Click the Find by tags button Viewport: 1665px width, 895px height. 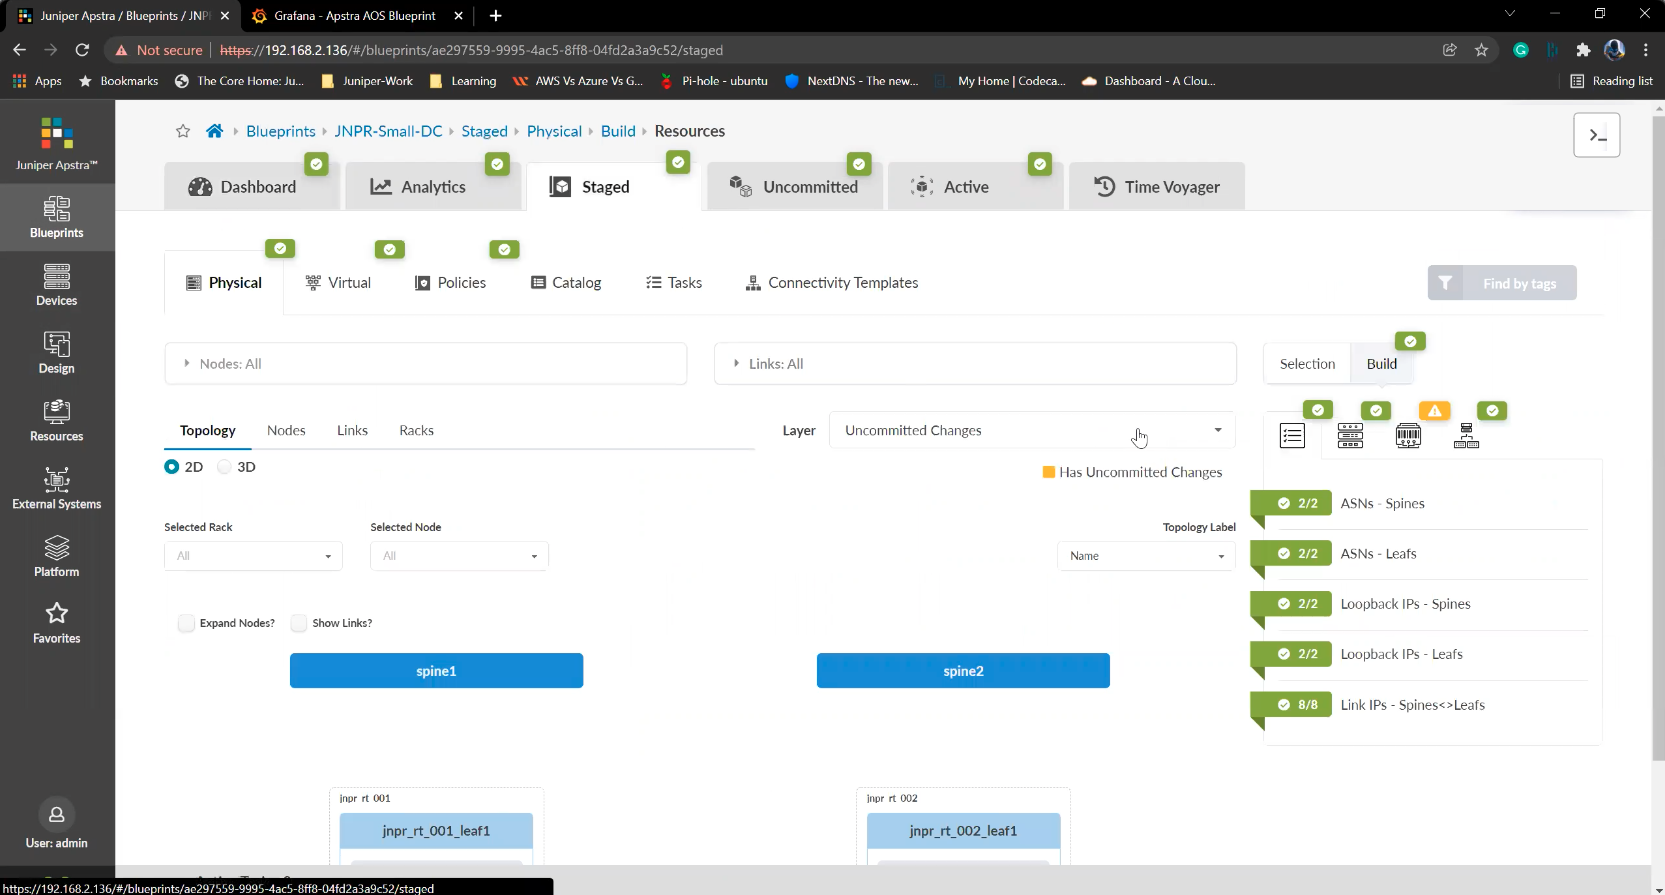point(1502,283)
